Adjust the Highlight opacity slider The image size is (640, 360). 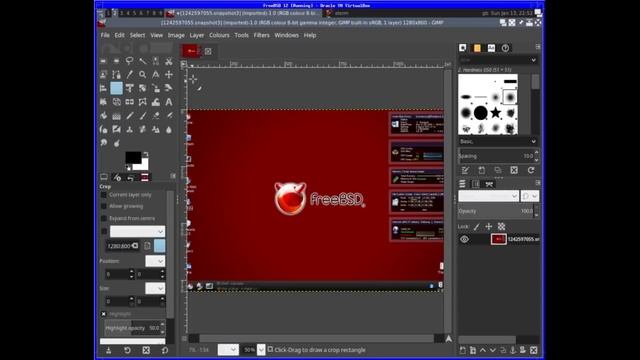[135, 328]
